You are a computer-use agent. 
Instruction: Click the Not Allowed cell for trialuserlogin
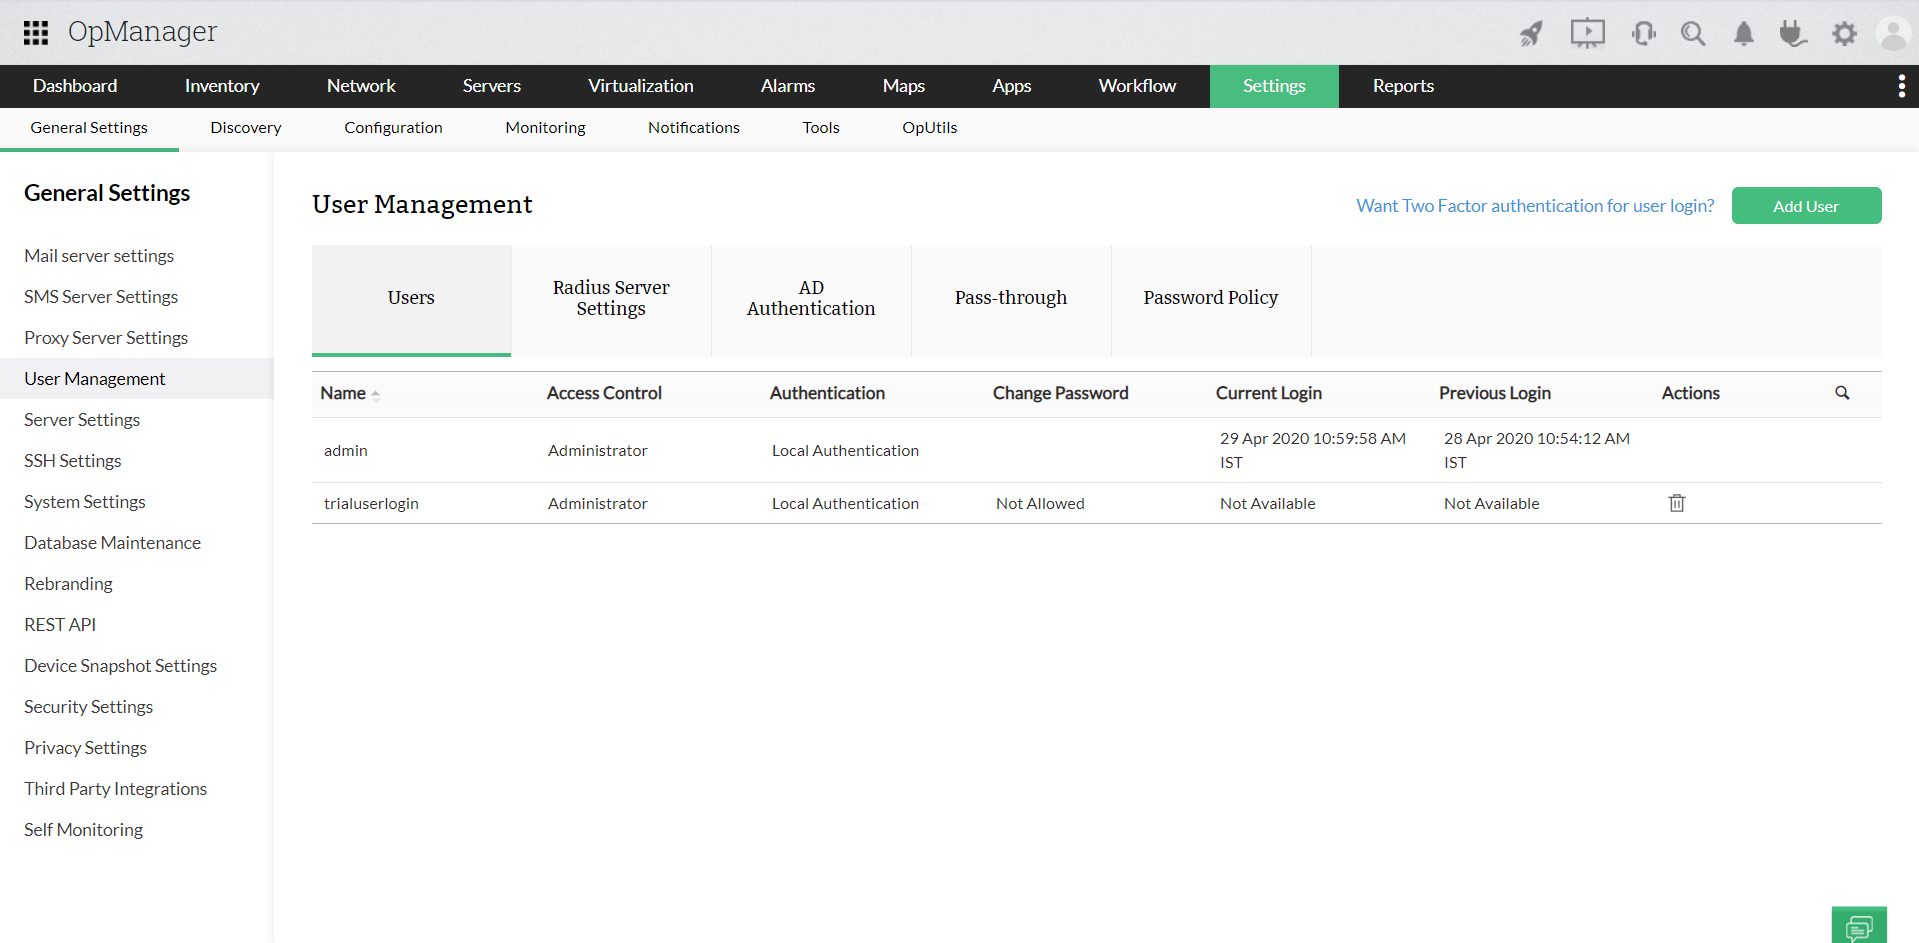tap(1040, 504)
